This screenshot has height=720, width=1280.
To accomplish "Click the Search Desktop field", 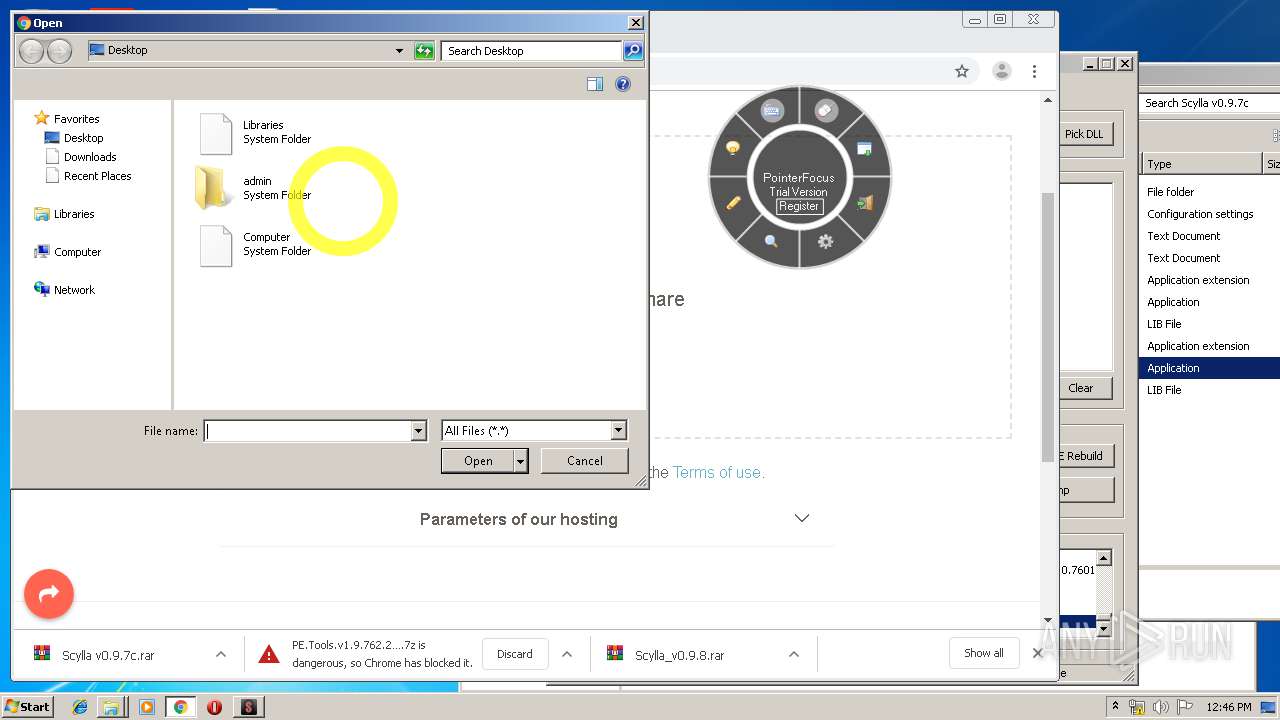I will click(x=532, y=51).
